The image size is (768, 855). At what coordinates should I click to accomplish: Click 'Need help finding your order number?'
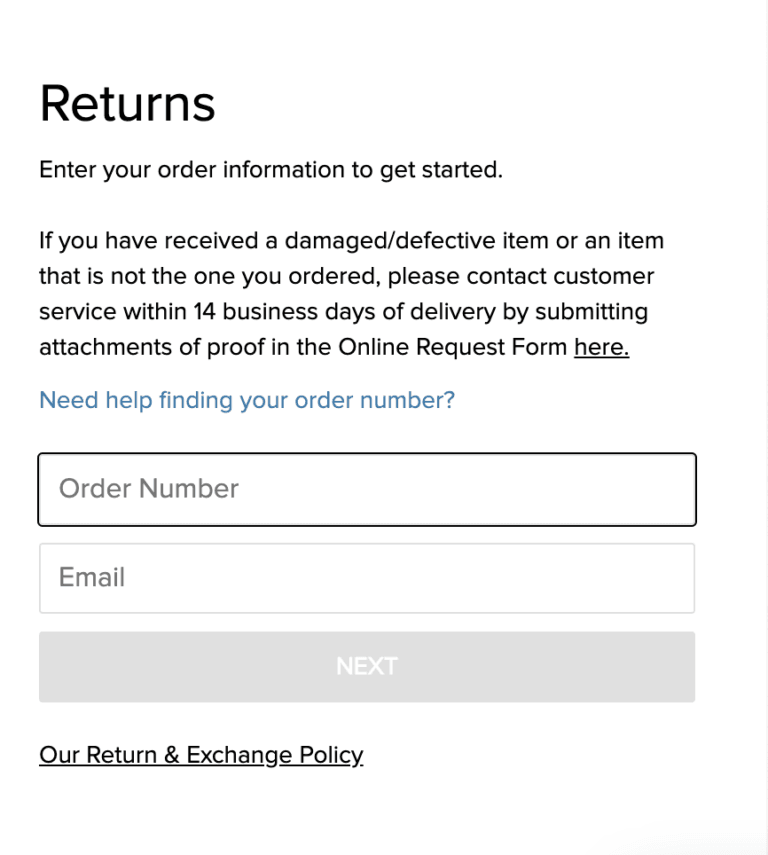point(246,400)
